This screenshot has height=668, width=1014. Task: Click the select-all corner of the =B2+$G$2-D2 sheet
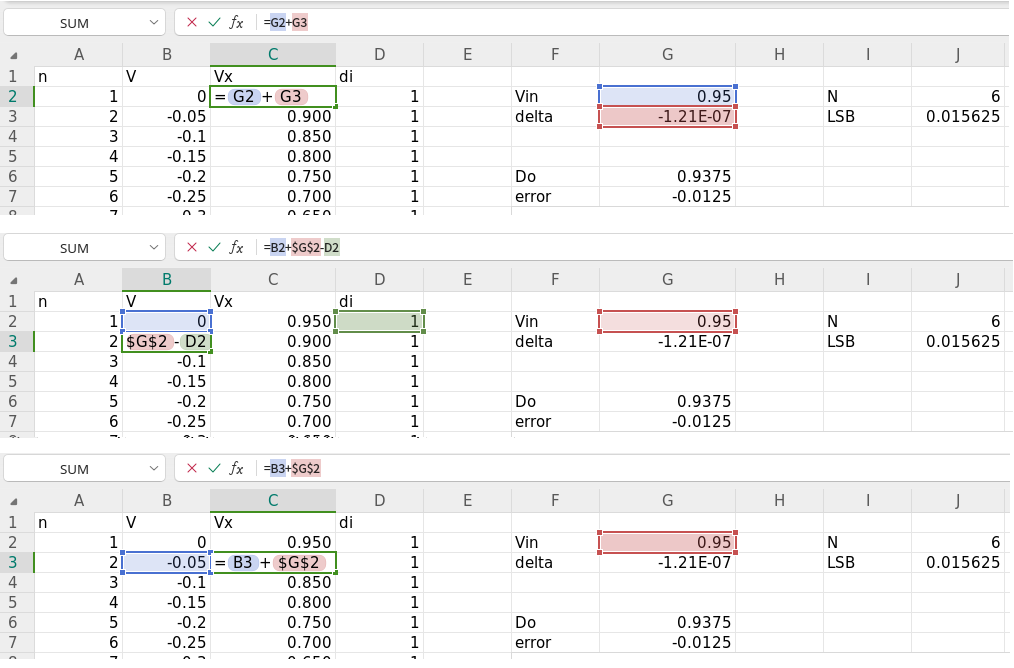point(14,280)
